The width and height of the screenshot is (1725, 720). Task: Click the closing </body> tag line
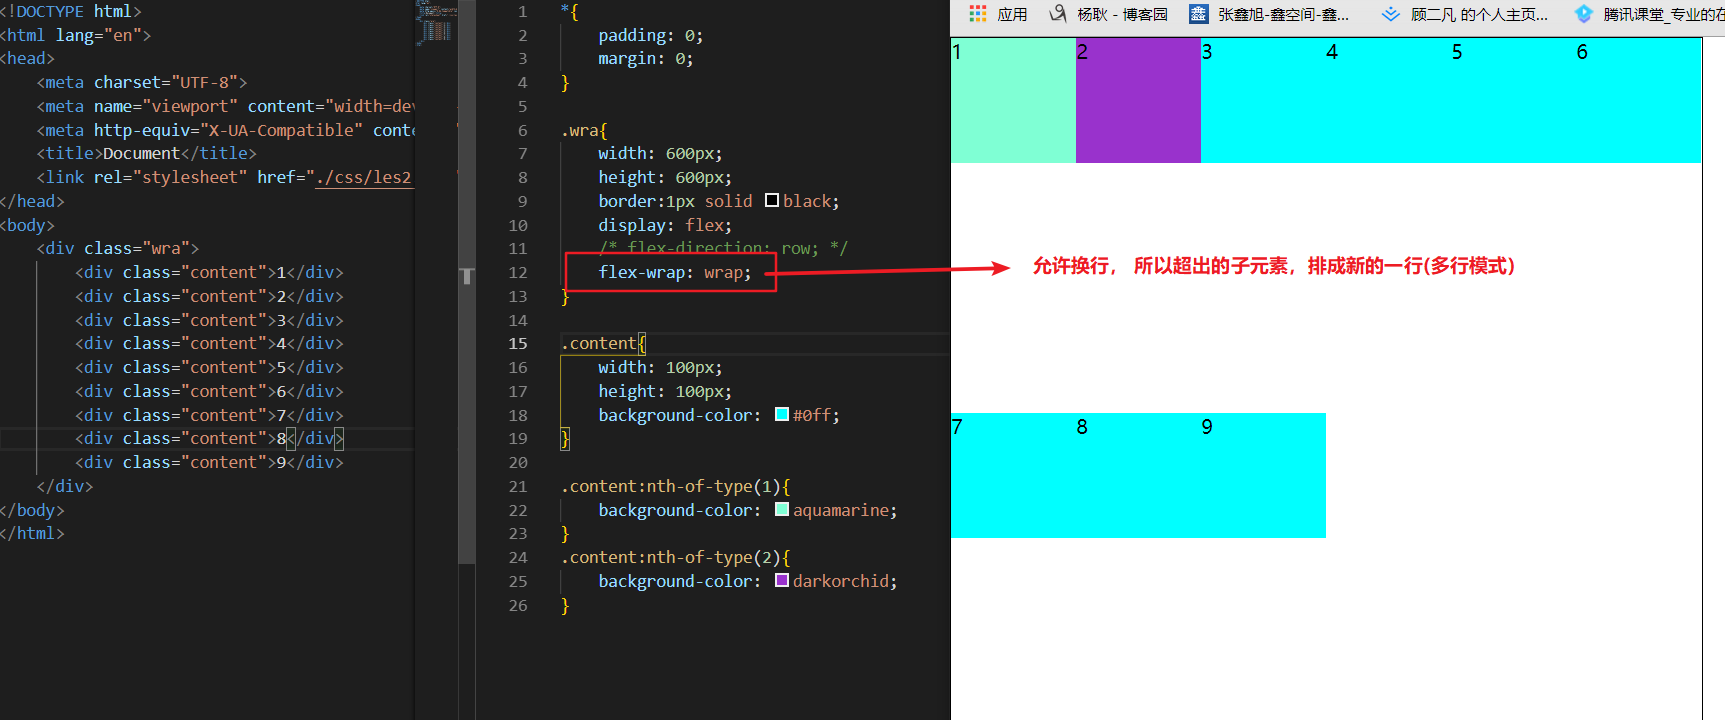point(33,510)
